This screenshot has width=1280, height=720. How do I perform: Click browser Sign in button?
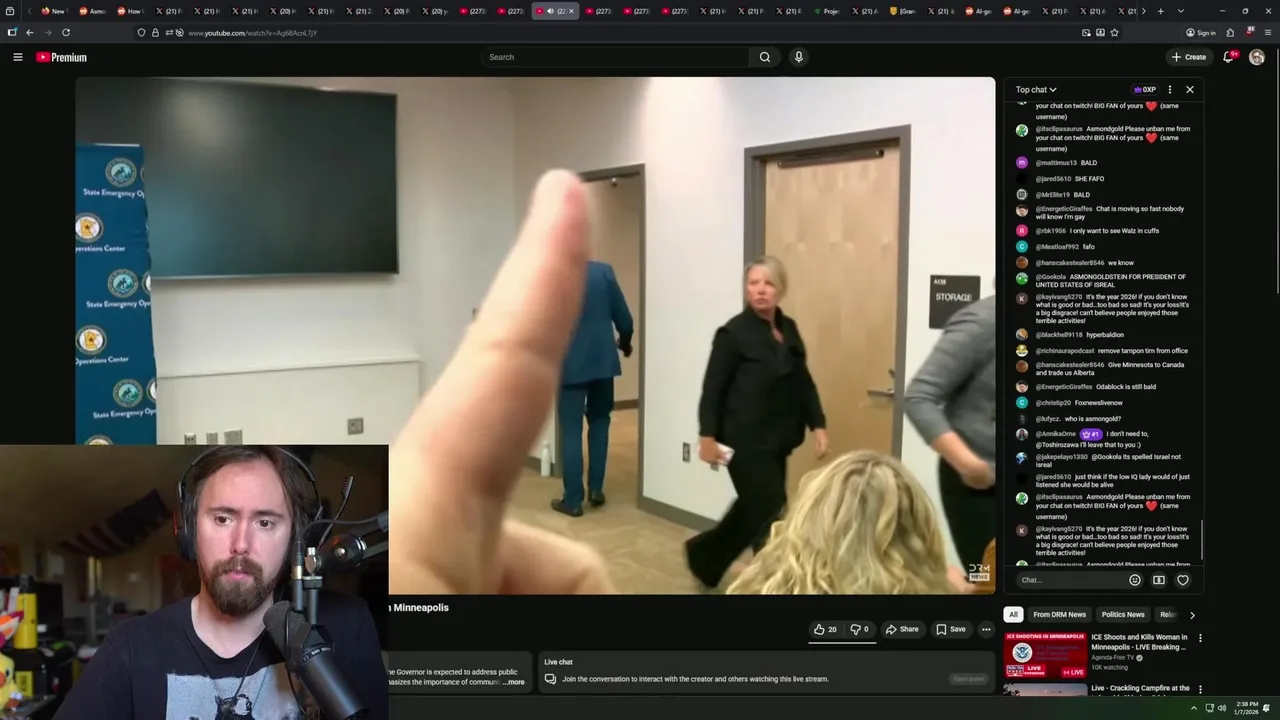pos(1201,32)
